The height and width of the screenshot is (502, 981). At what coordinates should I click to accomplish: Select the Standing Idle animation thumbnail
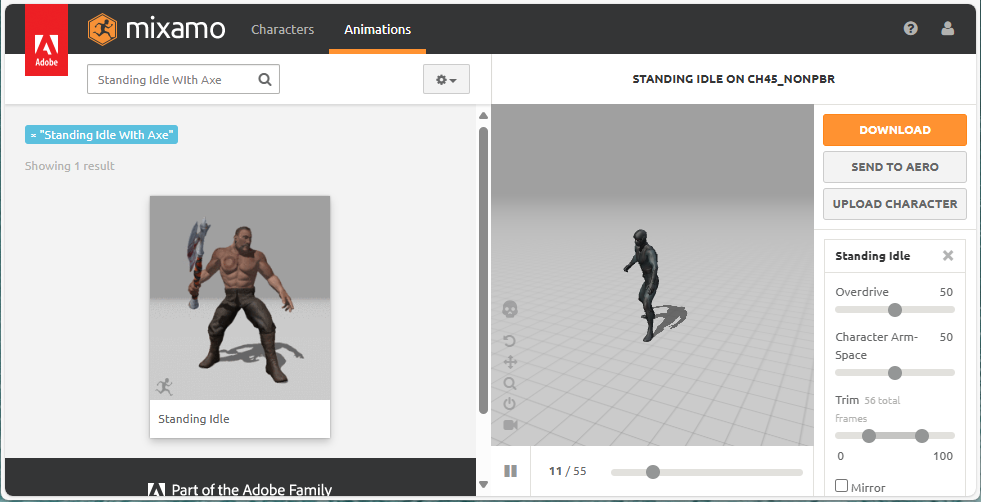tap(240, 297)
